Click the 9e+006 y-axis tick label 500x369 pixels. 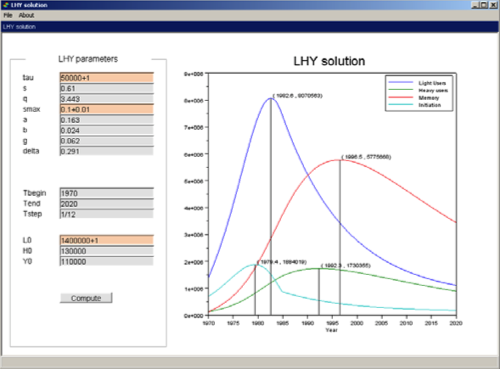pos(194,74)
